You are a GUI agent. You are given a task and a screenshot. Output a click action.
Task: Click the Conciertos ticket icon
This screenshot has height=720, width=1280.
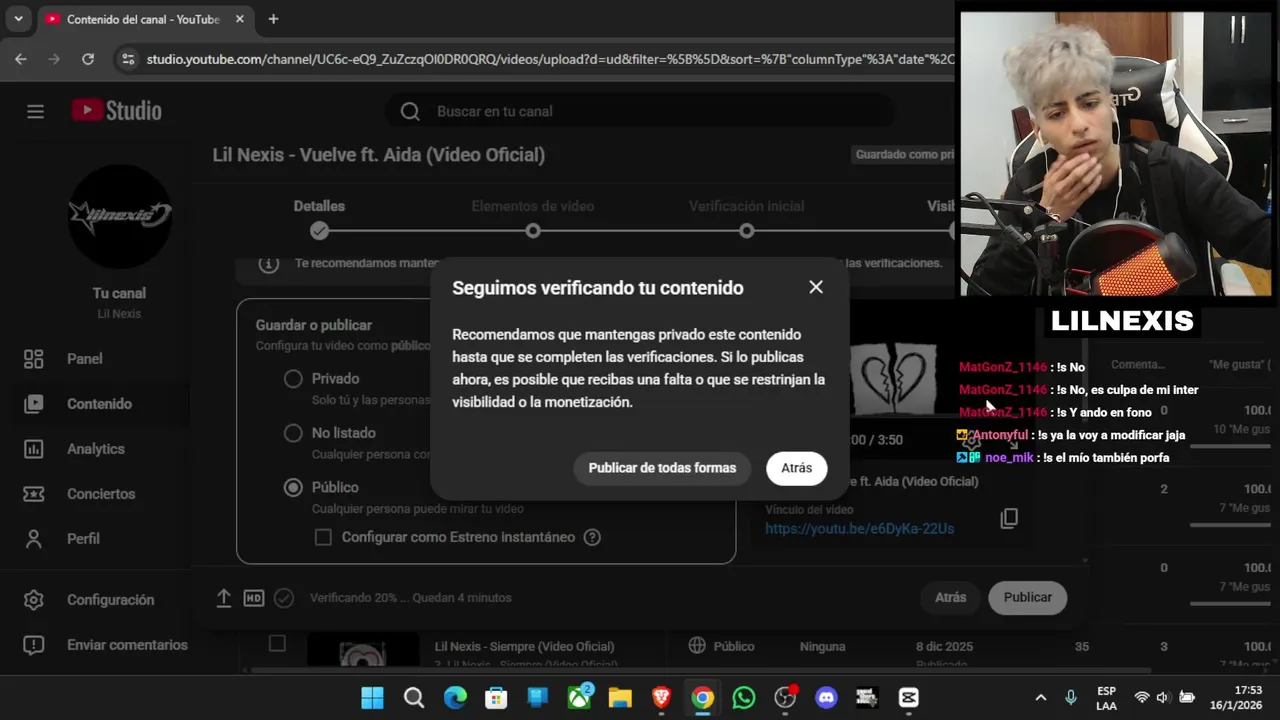click(x=34, y=494)
